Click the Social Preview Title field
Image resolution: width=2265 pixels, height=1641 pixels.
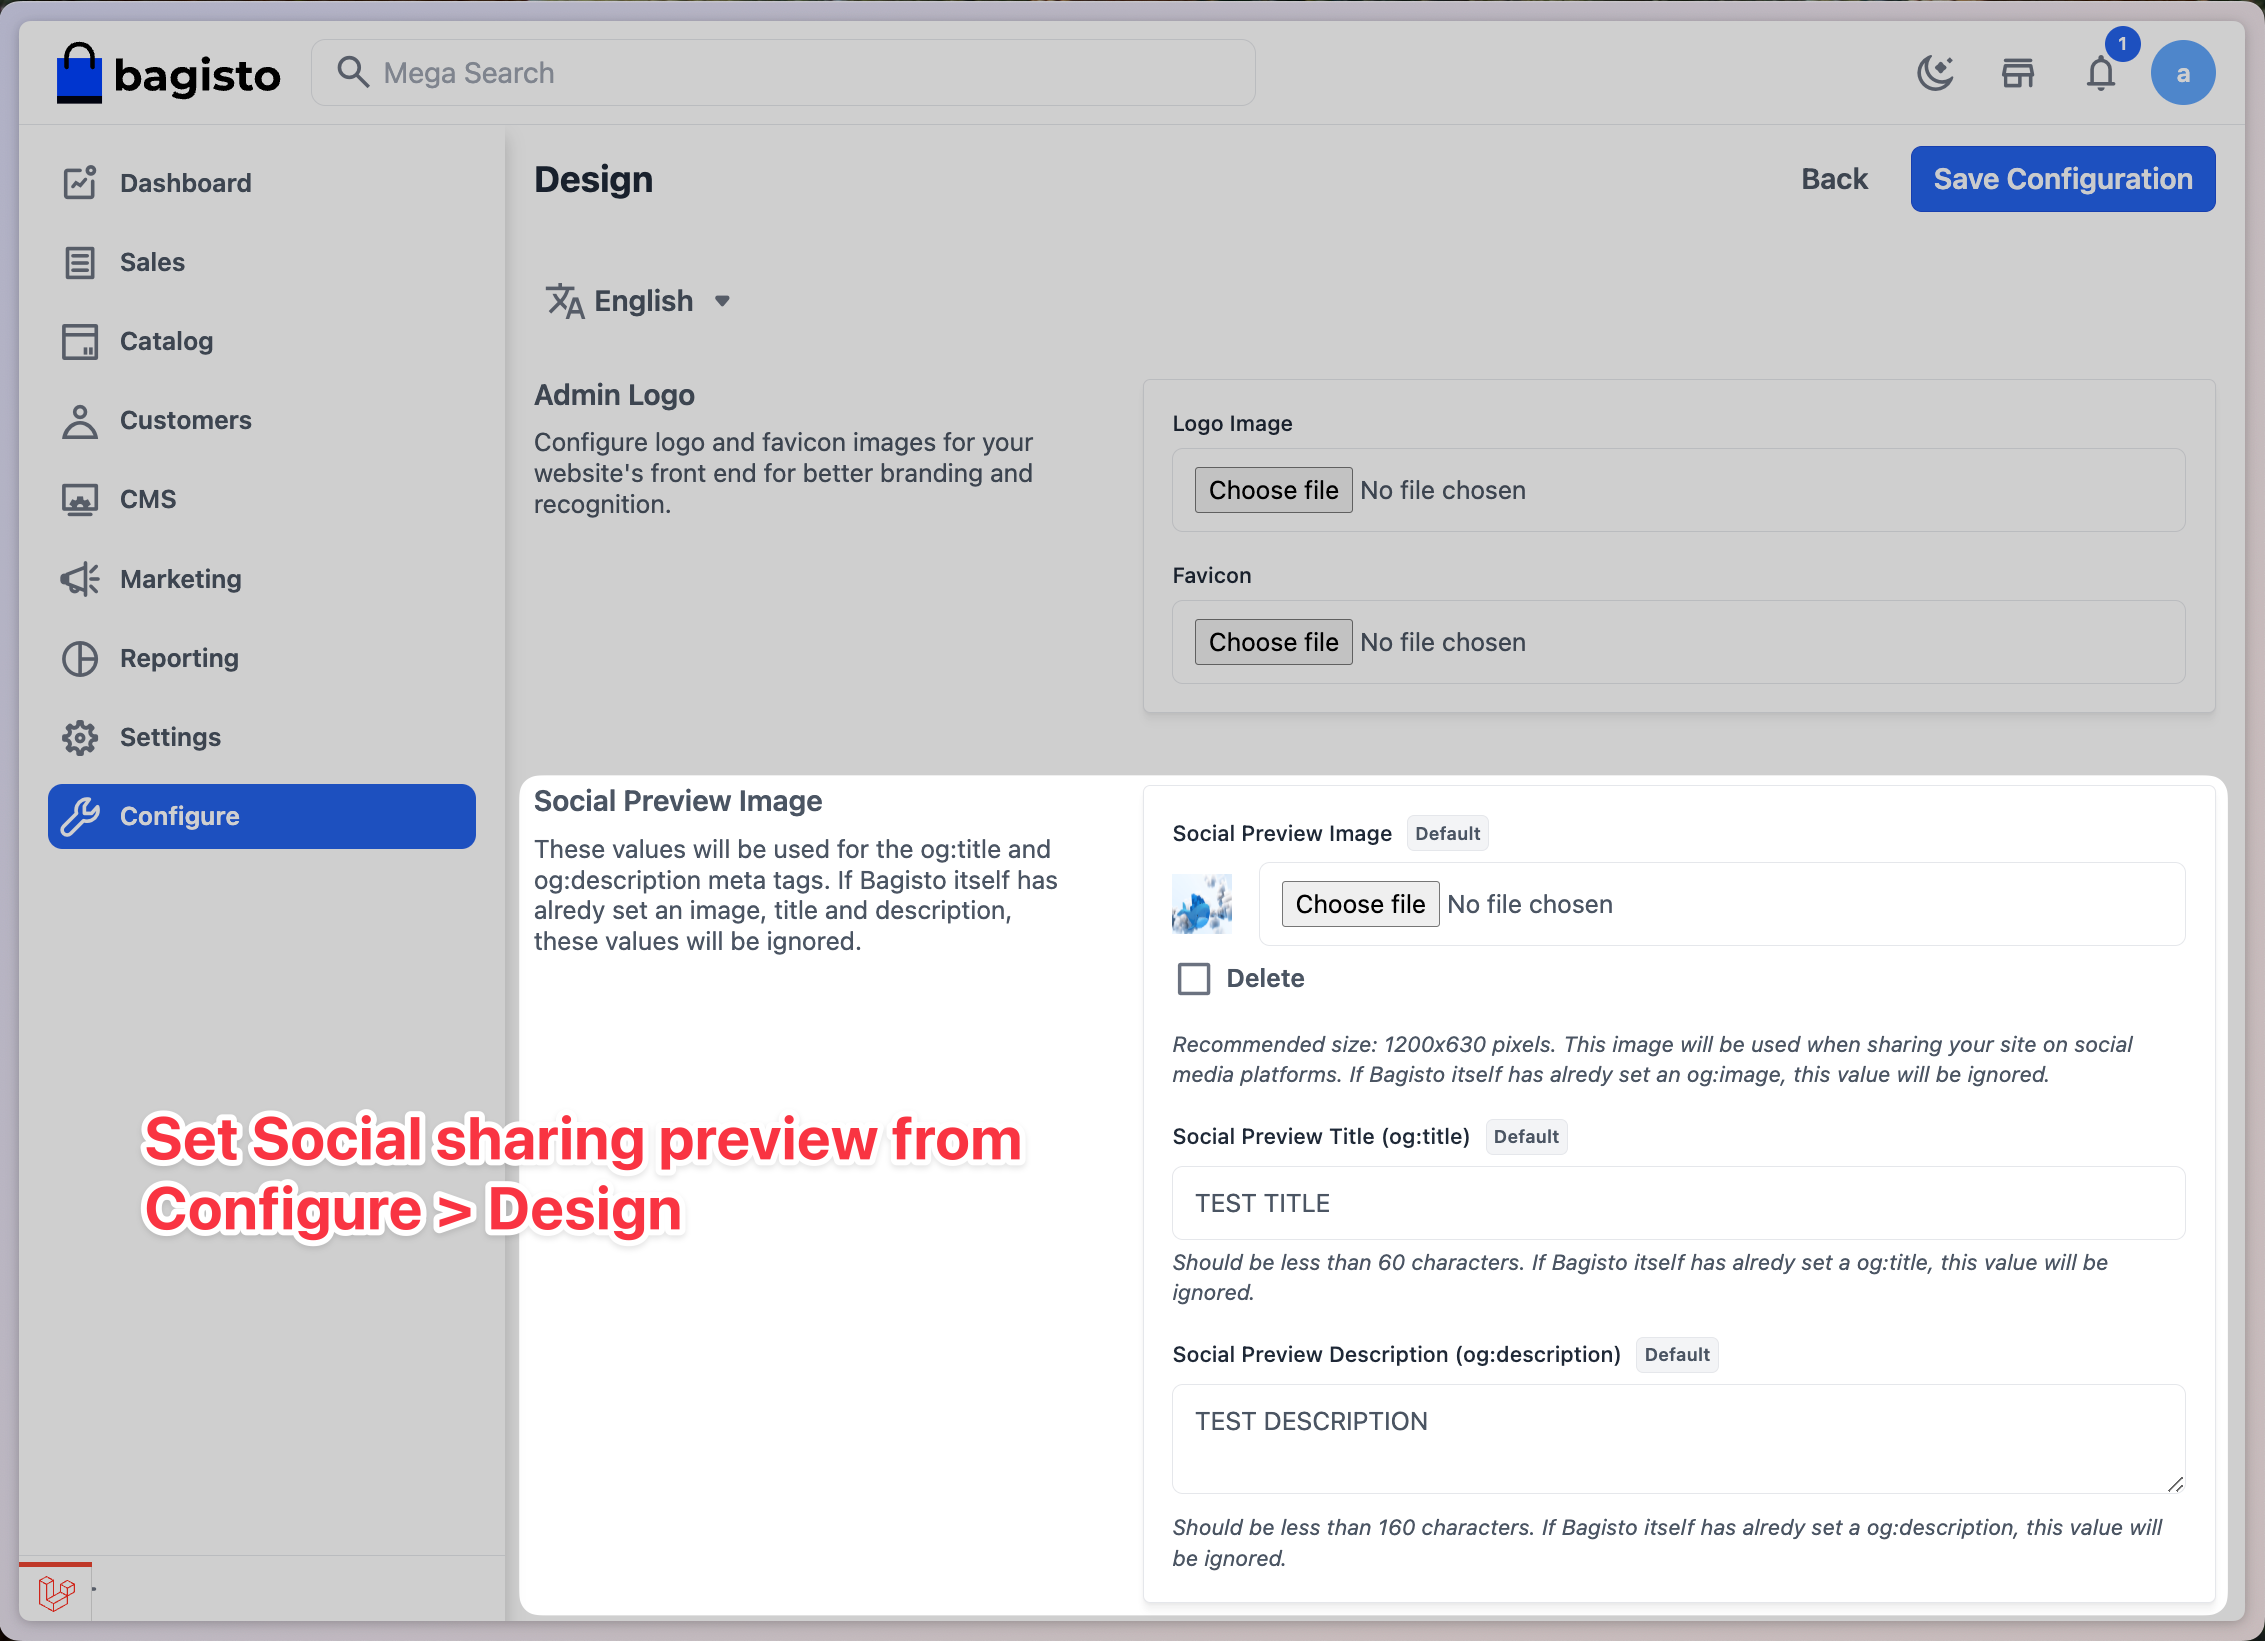(1678, 1203)
